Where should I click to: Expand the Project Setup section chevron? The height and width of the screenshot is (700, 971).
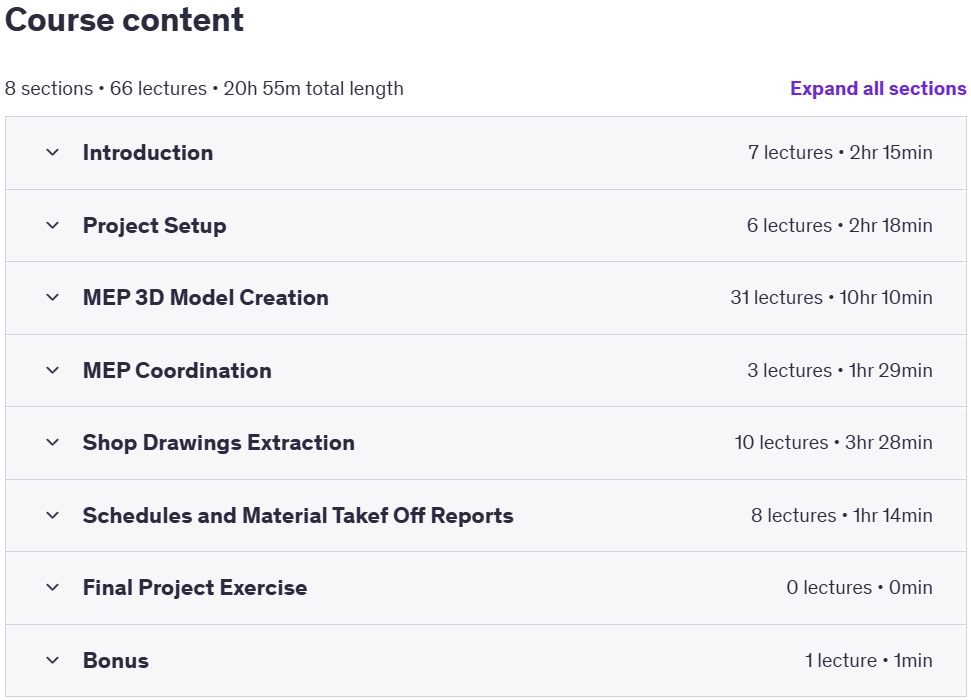53,225
